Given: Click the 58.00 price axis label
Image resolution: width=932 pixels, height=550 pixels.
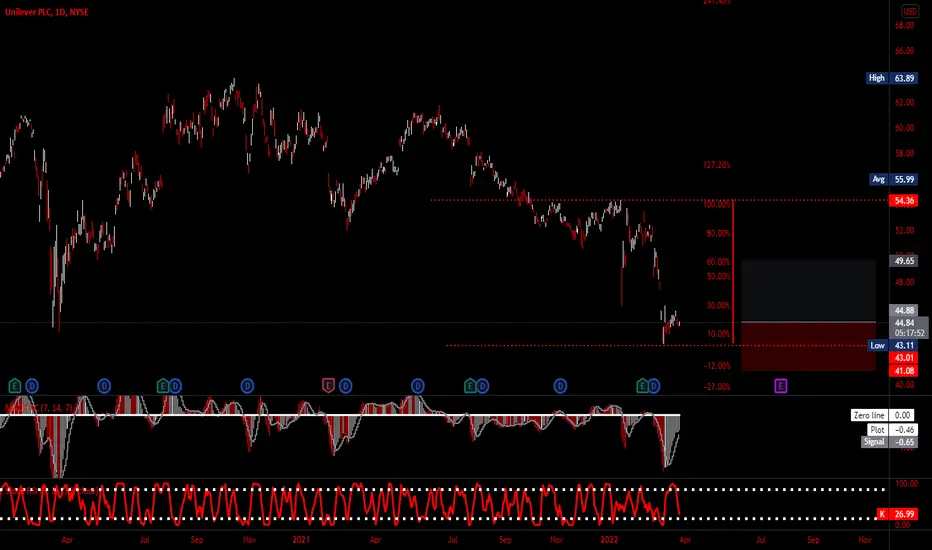Looking at the screenshot, I should pyautogui.click(x=904, y=153).
